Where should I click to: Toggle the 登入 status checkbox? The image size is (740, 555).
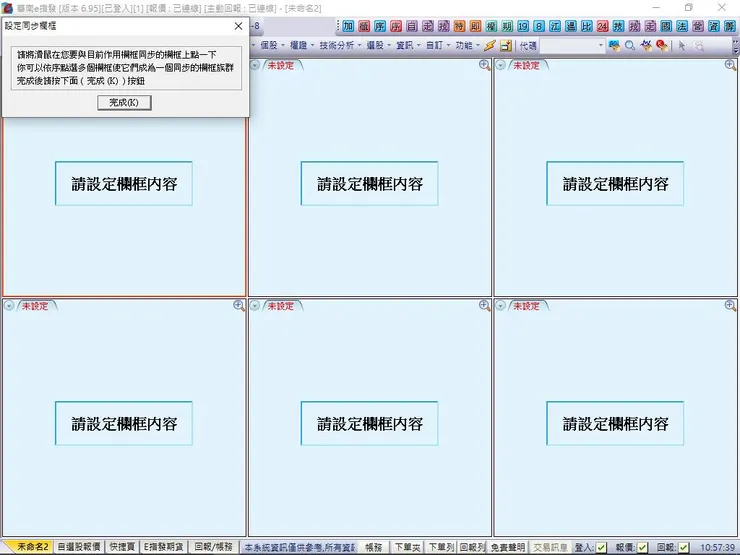click(x=601, y=547)
